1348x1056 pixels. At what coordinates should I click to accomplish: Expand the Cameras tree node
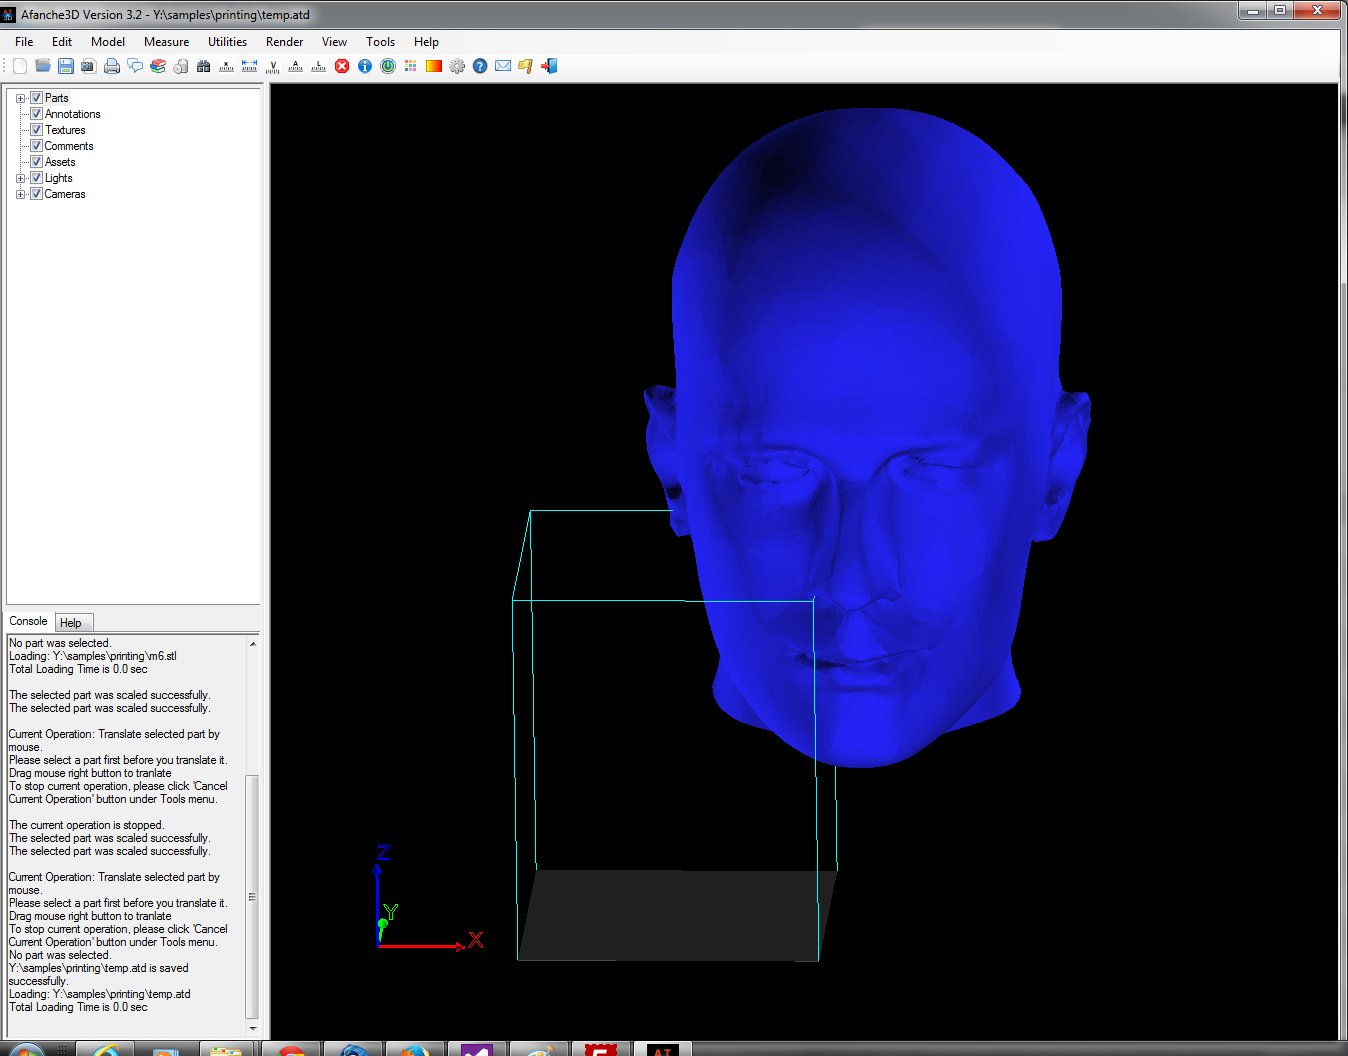point(20,194)
